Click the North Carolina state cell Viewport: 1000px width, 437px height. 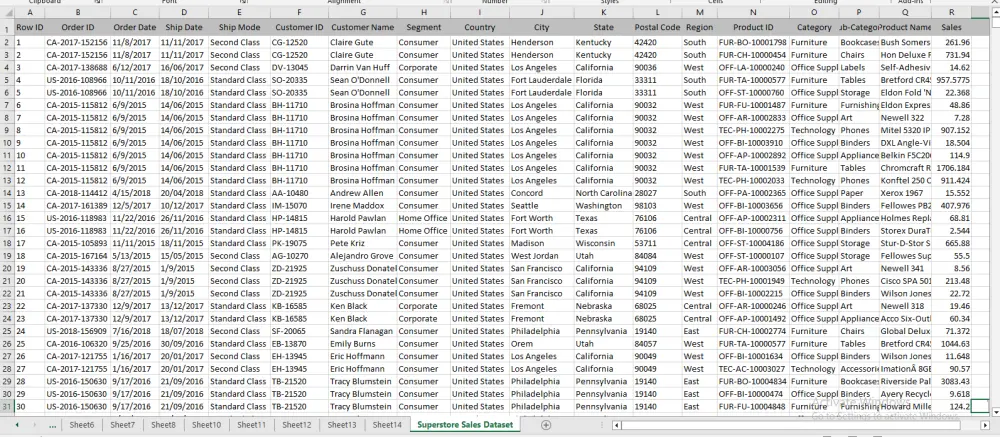click(x=603, y=193)
